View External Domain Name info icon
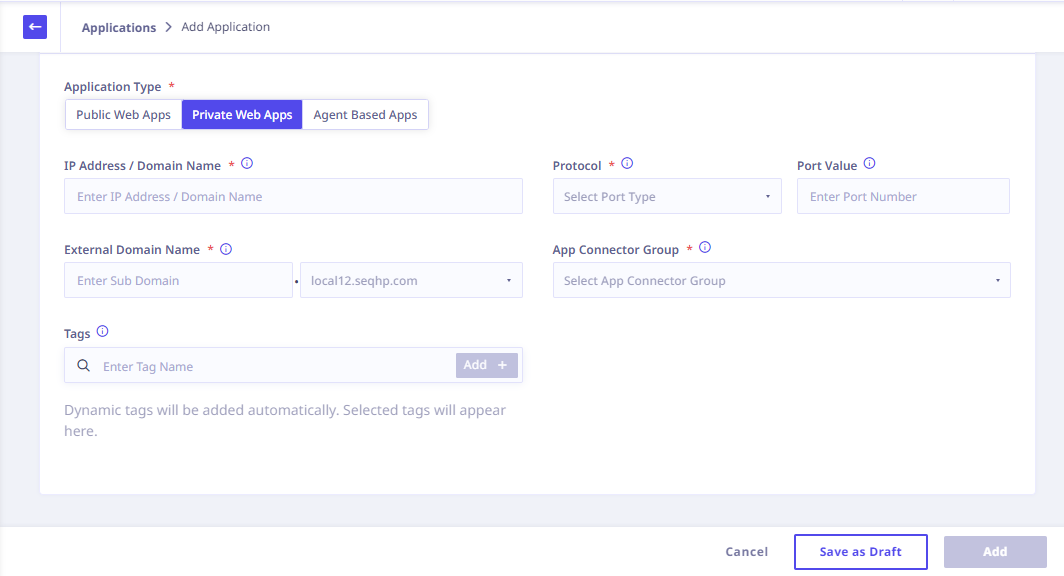This screenshot has height=576, width=1064. pos(226,249)
